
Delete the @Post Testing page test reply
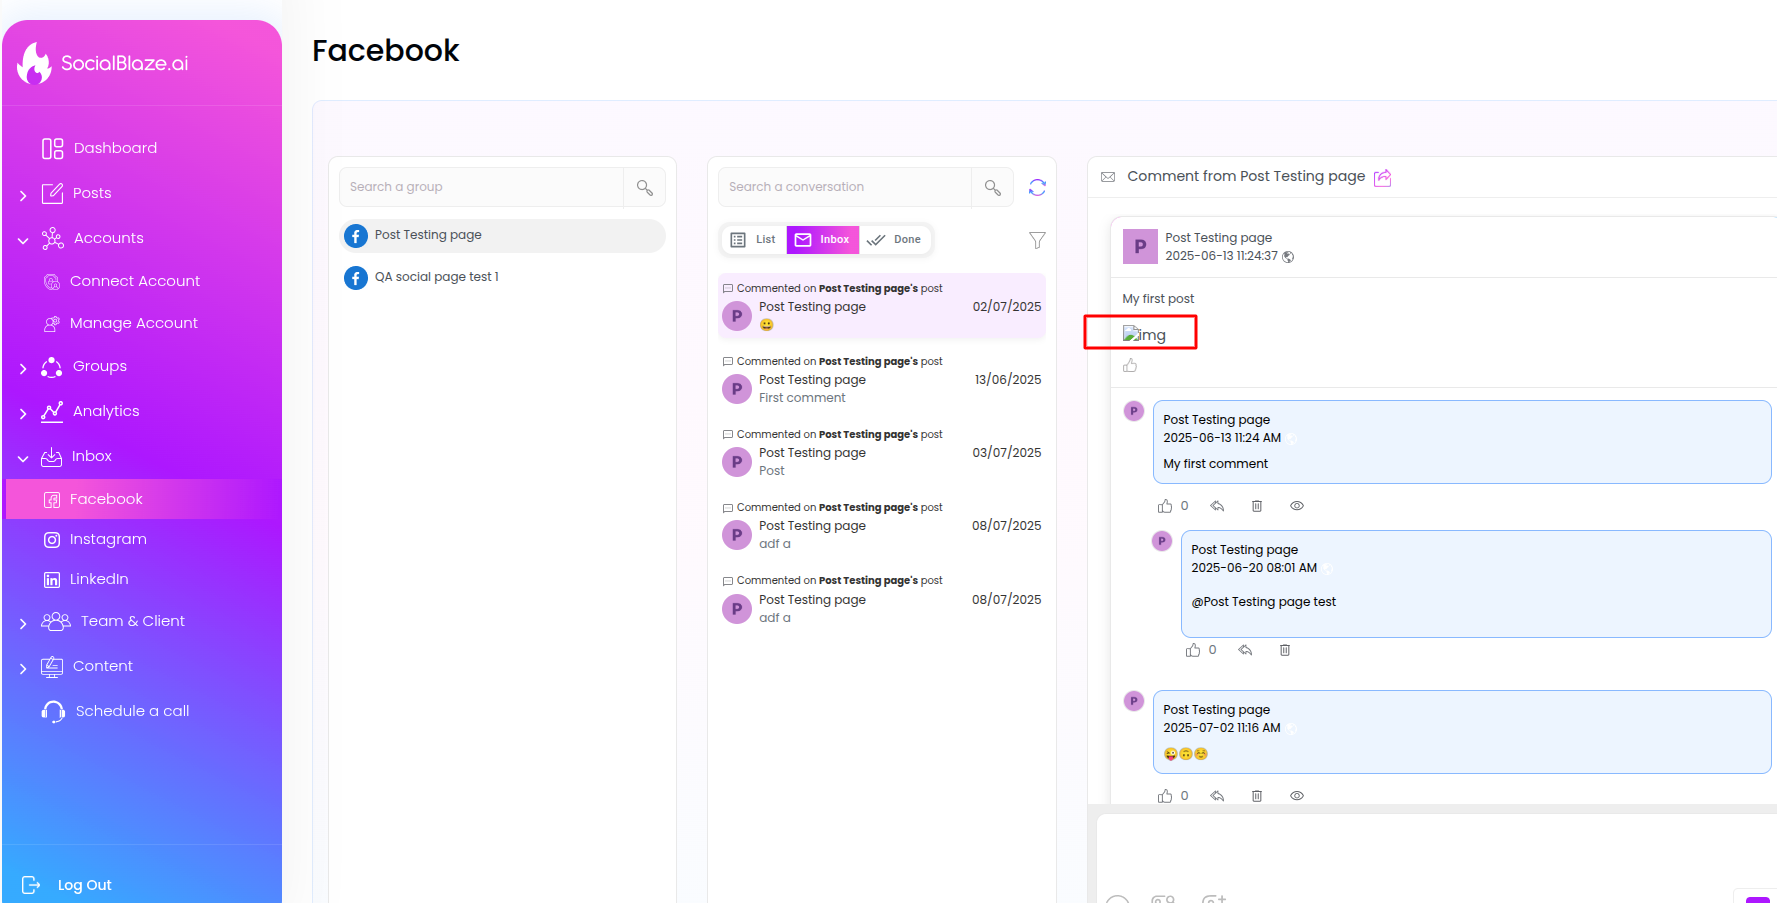coord(1285,650)
